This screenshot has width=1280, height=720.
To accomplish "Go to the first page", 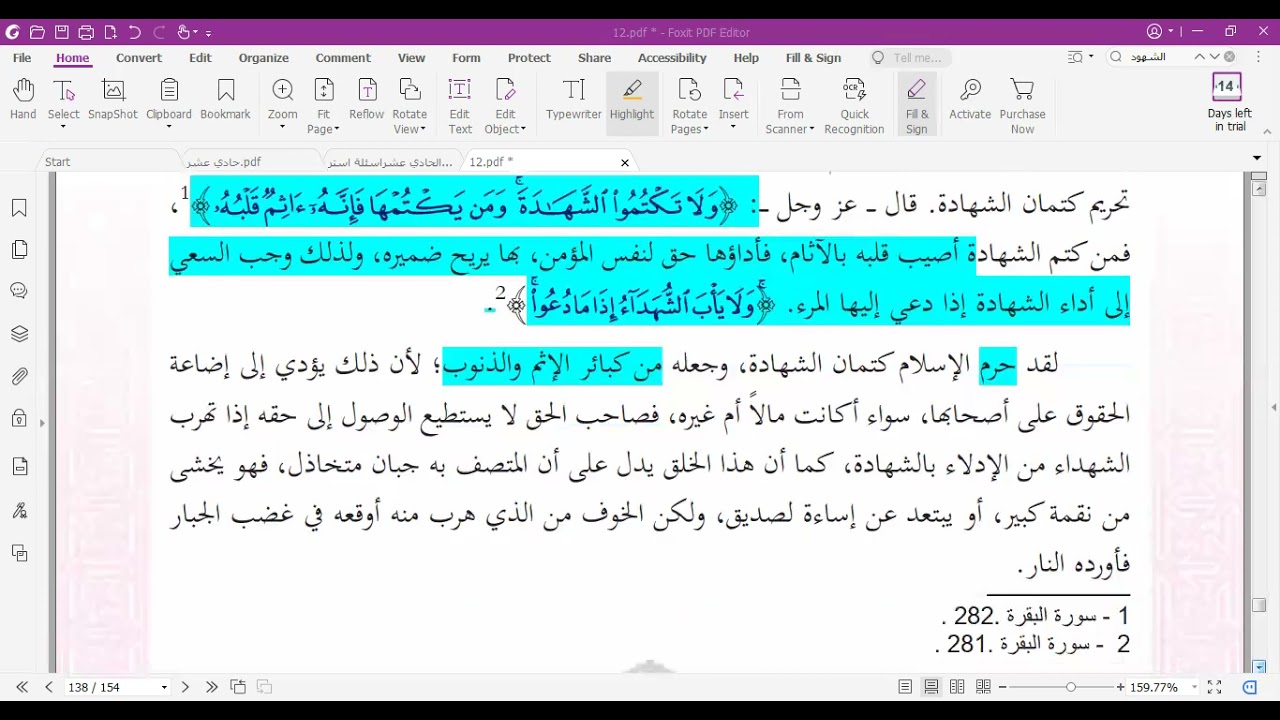I will tap(22, 687).
